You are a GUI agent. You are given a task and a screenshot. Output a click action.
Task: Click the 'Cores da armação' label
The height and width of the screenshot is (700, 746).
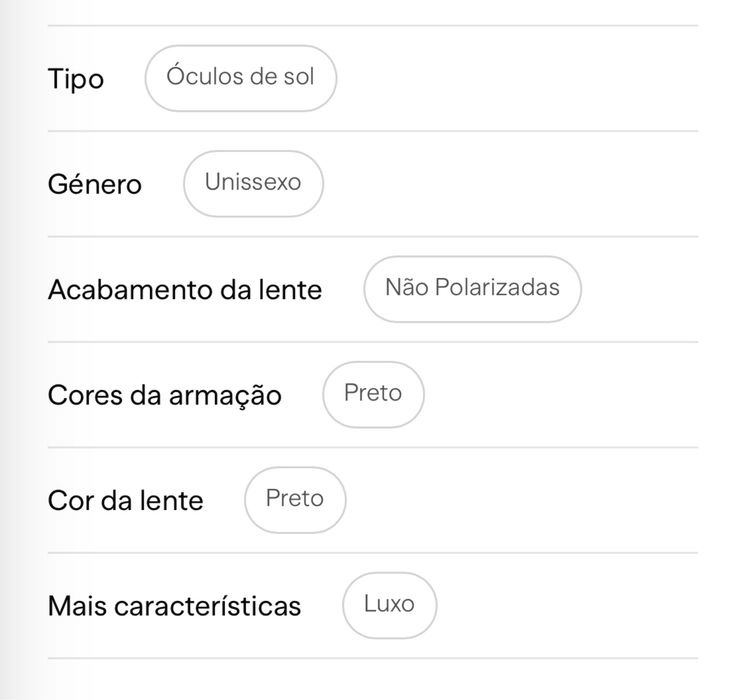coord(165,395)
